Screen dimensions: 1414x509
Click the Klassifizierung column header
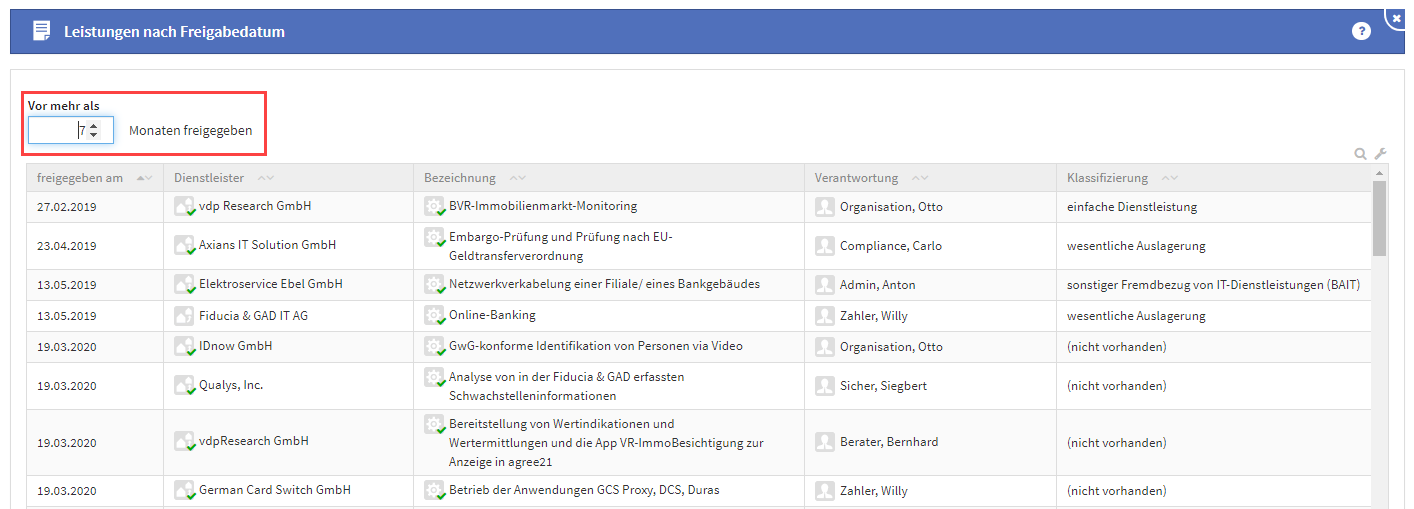click(x=1107, y=178)
